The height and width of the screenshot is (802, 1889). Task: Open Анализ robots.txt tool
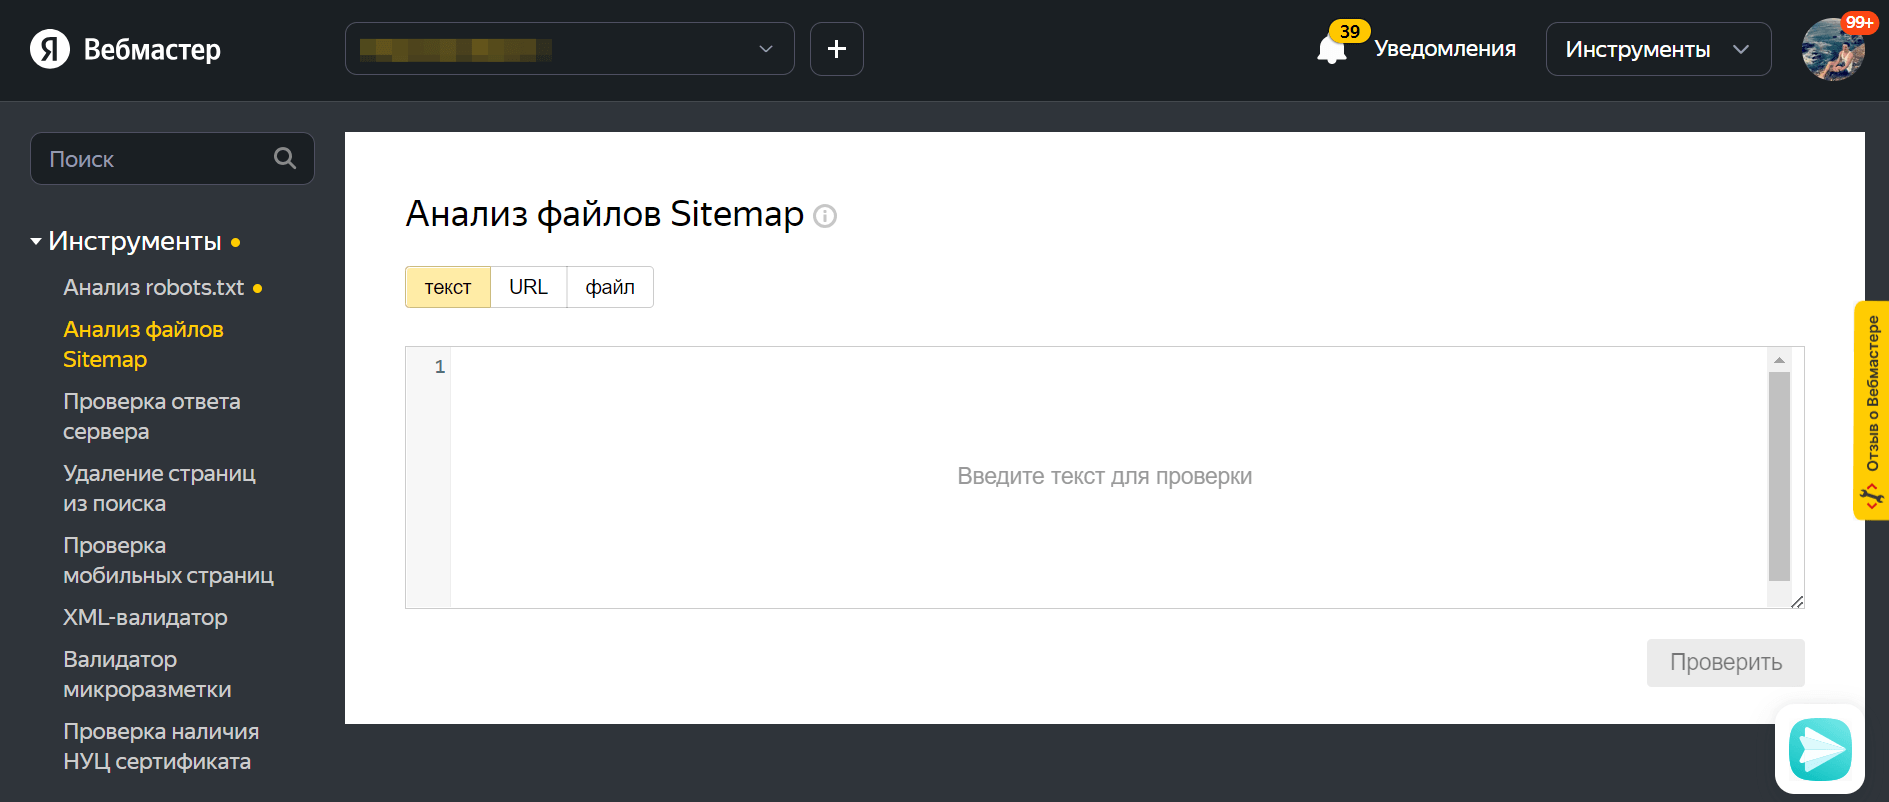pos(153,288)
